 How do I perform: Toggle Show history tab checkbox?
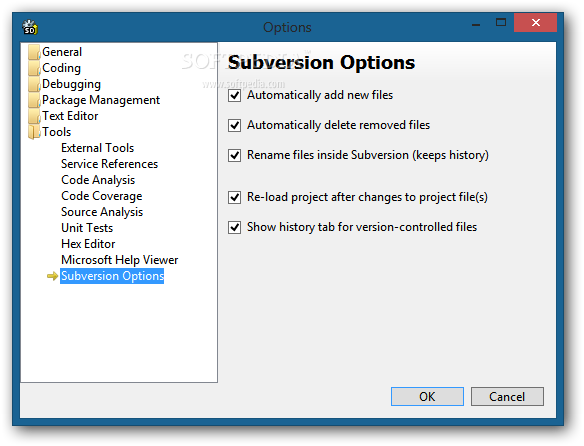click(x=234, y=227)
